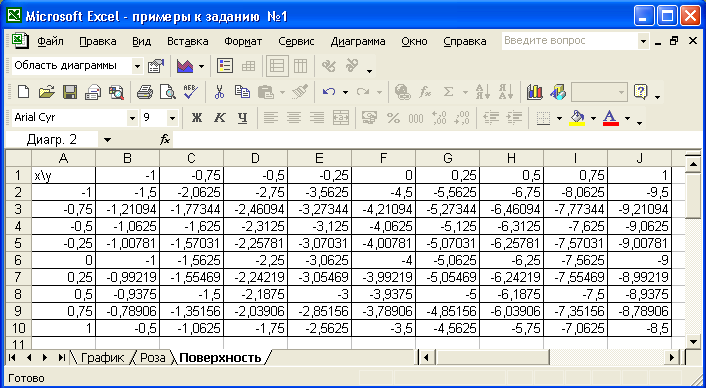Open Font Color dropdown arrow

627,118
